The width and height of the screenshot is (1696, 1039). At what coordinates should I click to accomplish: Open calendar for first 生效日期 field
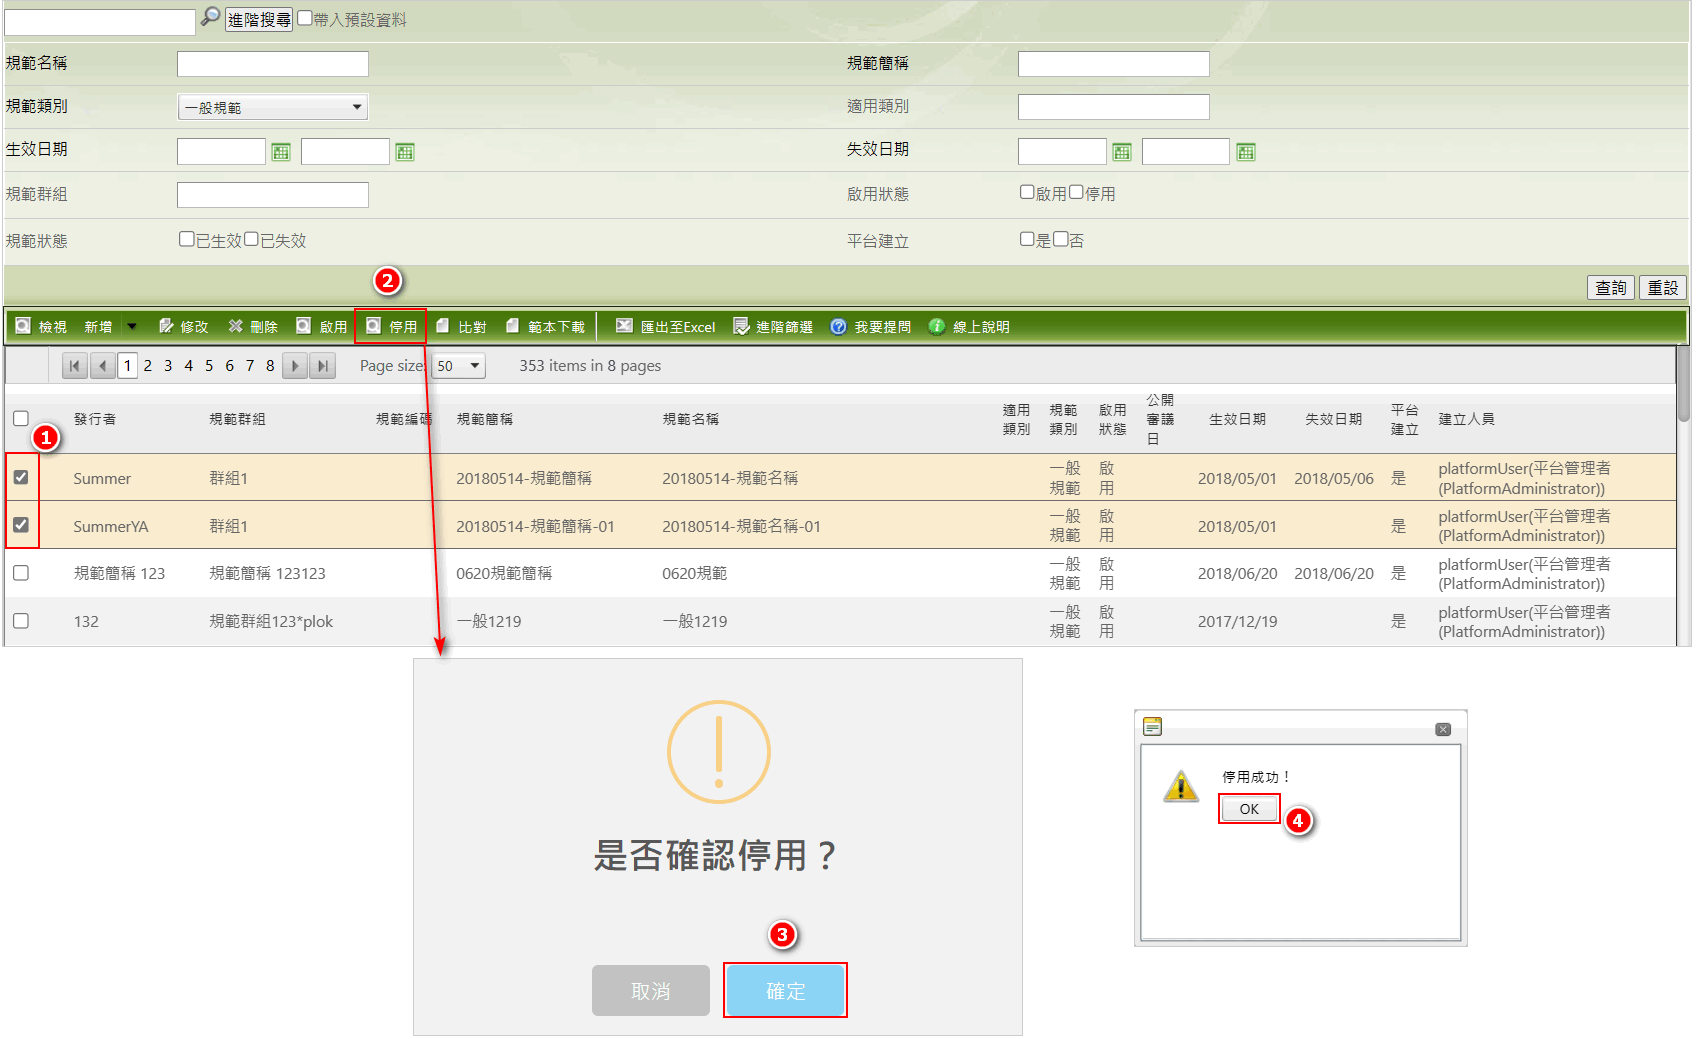(281, 152)
